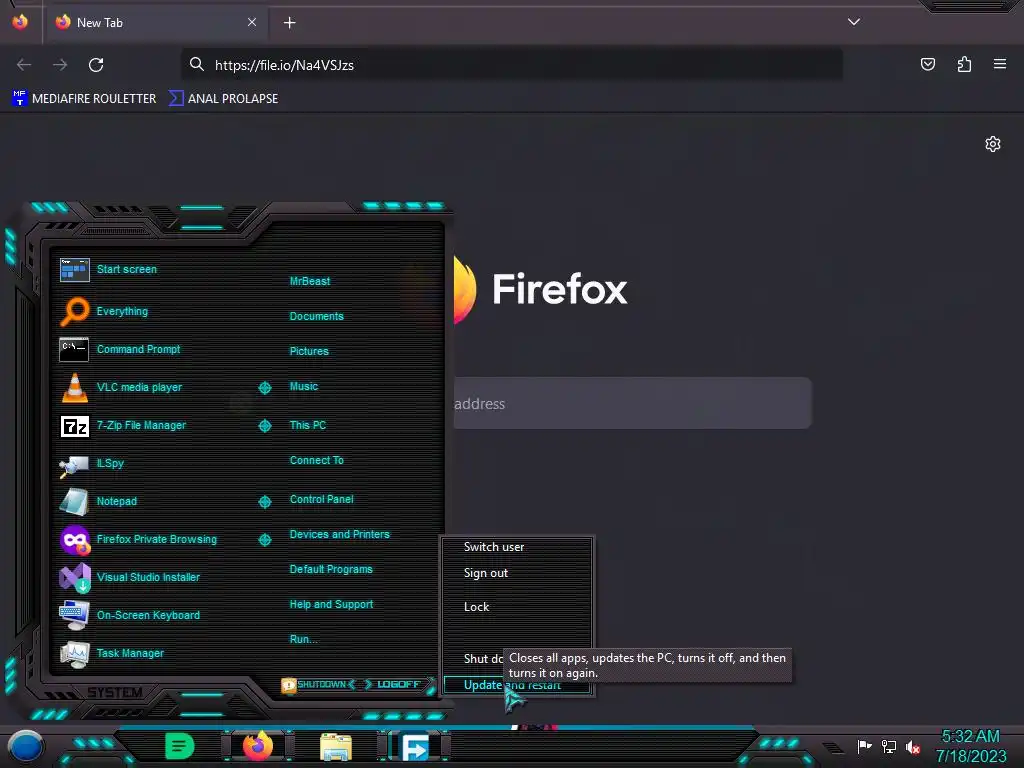
Task: Select Switch user in power menu
Action: [x=494, y=547]
